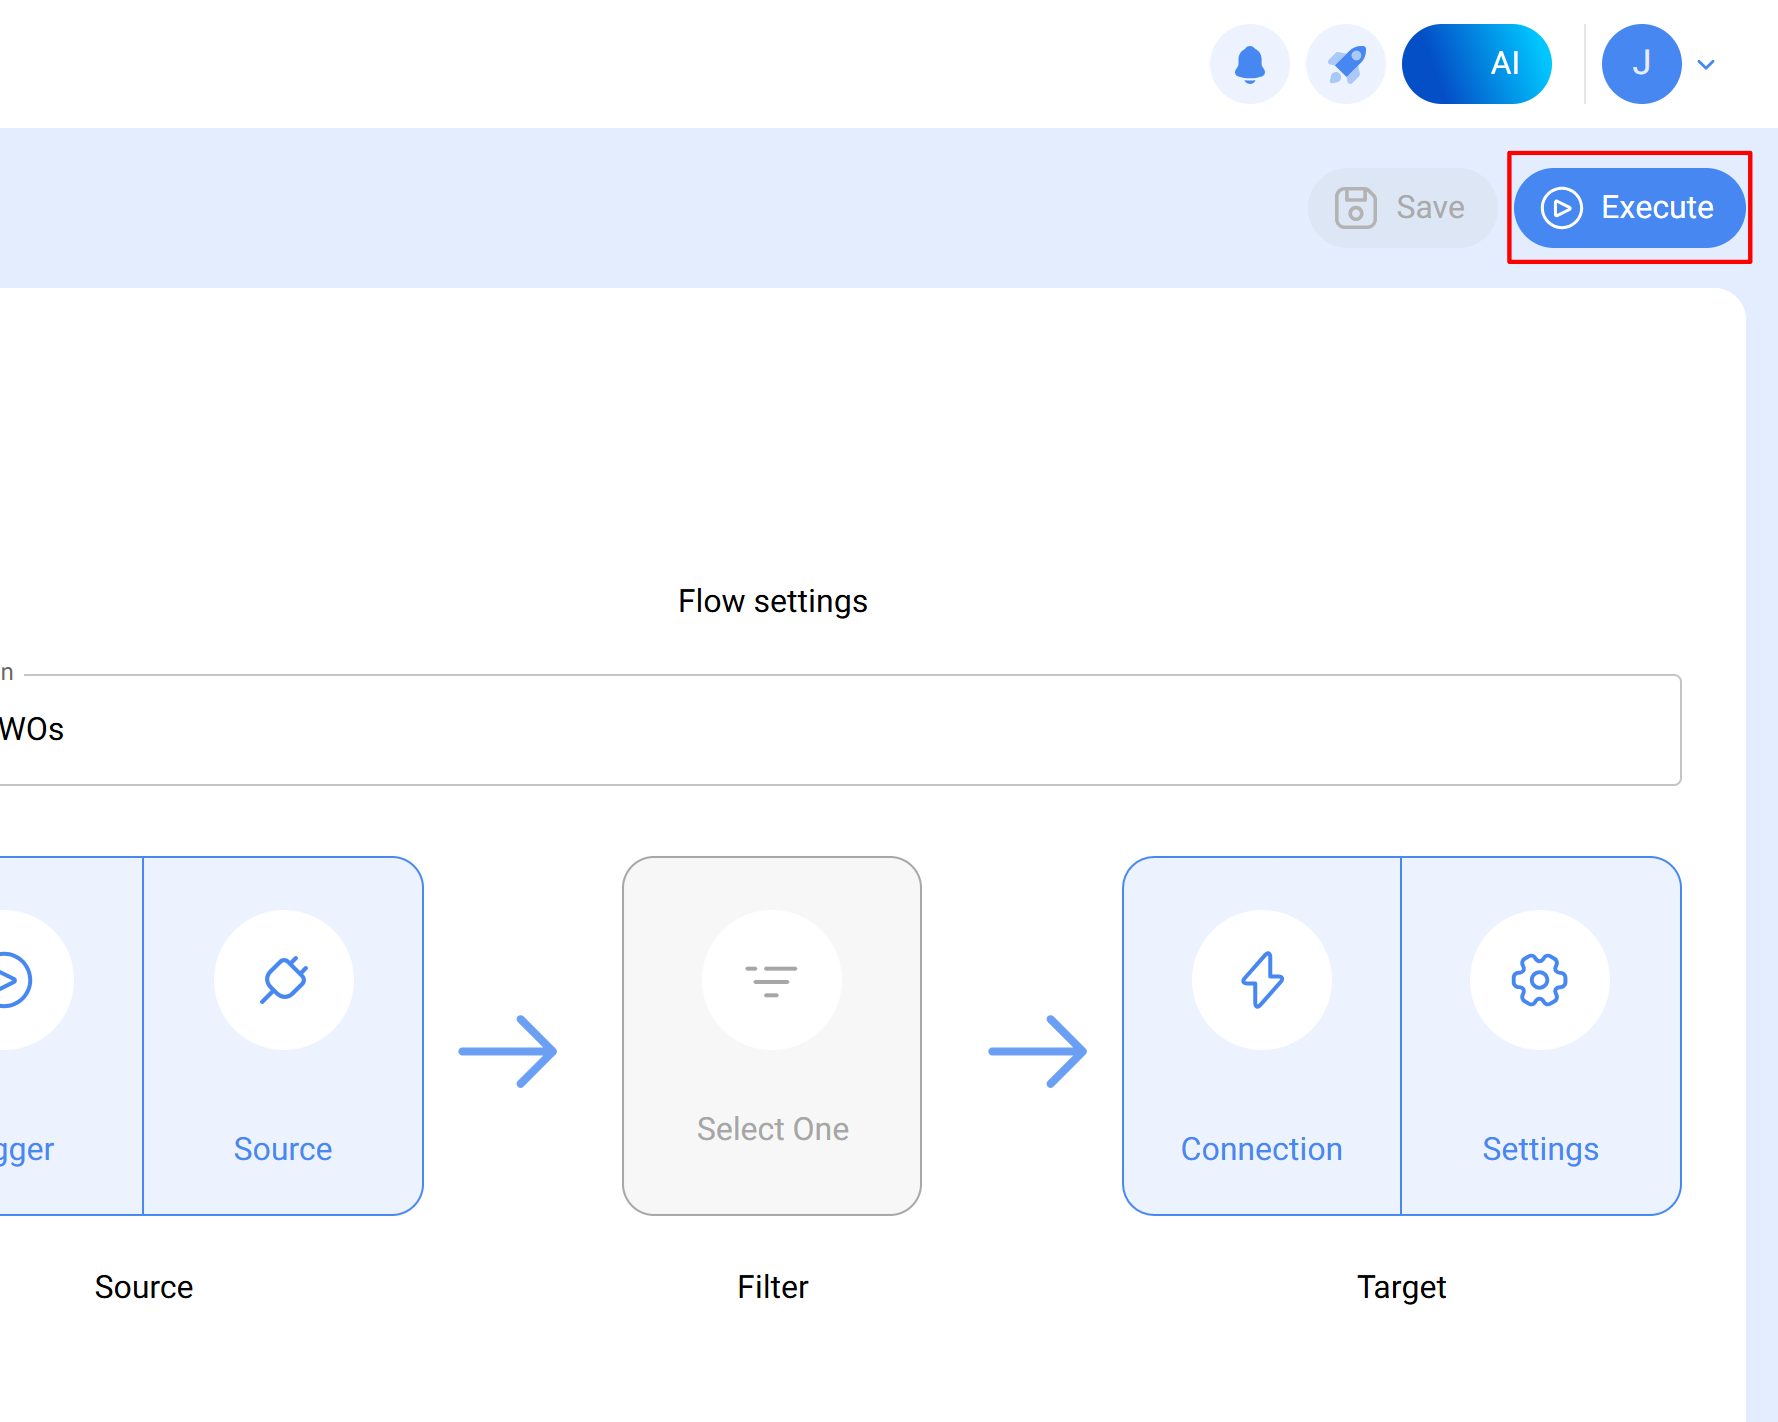Click the rocket icon in header
The height and width of the screenshot is (1422, 1778).
(x=1345, y=65)
